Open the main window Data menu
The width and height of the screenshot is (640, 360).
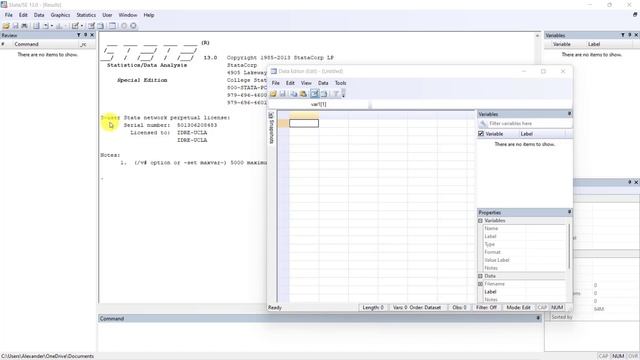(39, 15)
